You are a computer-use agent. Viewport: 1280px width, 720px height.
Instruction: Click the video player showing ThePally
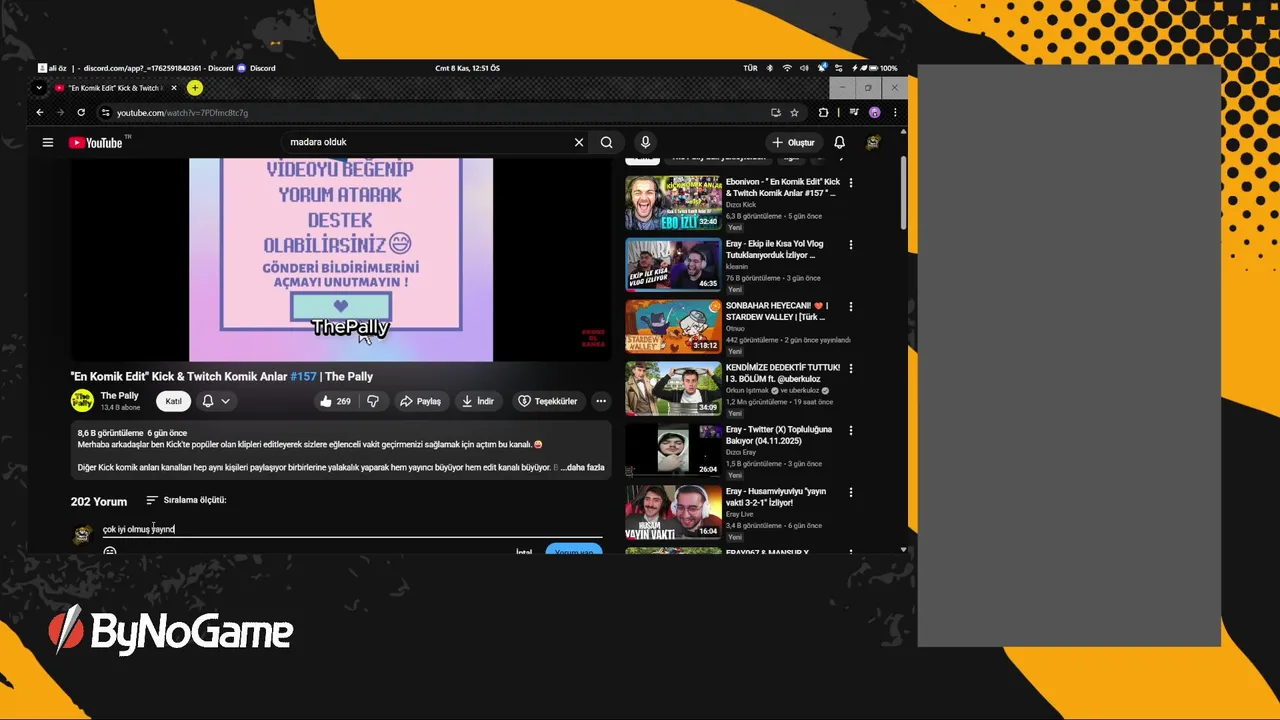pyautogui.click(x=341, y=259)
